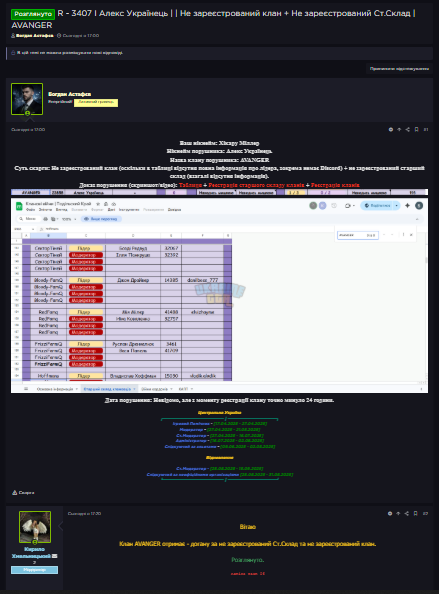
Task: Open all-sheets list icon at bottom left
Action: tap(26, 389)
